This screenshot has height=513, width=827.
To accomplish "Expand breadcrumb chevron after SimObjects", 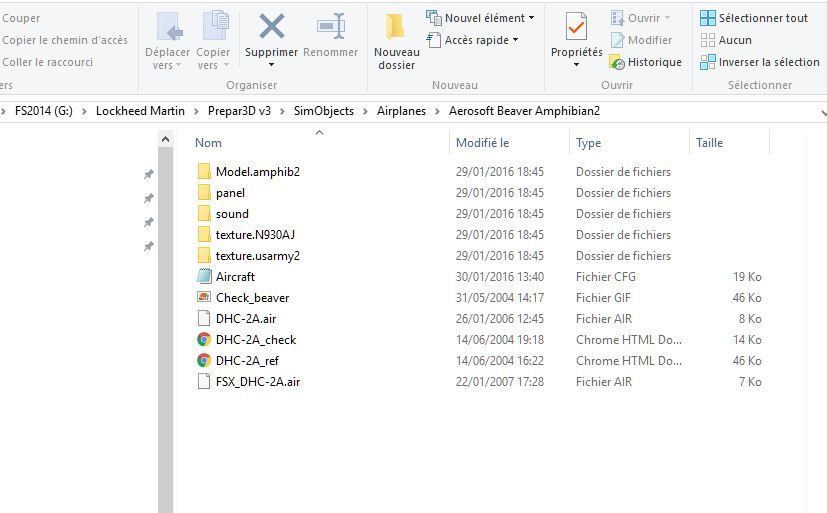I will coord(365,111).
